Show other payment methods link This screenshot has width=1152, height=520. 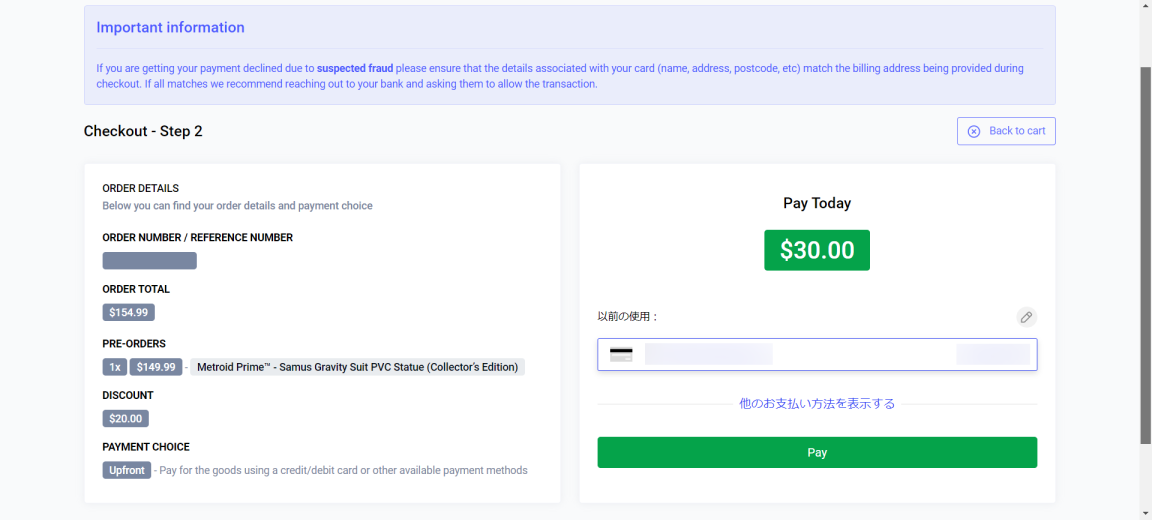coord(817,404)
